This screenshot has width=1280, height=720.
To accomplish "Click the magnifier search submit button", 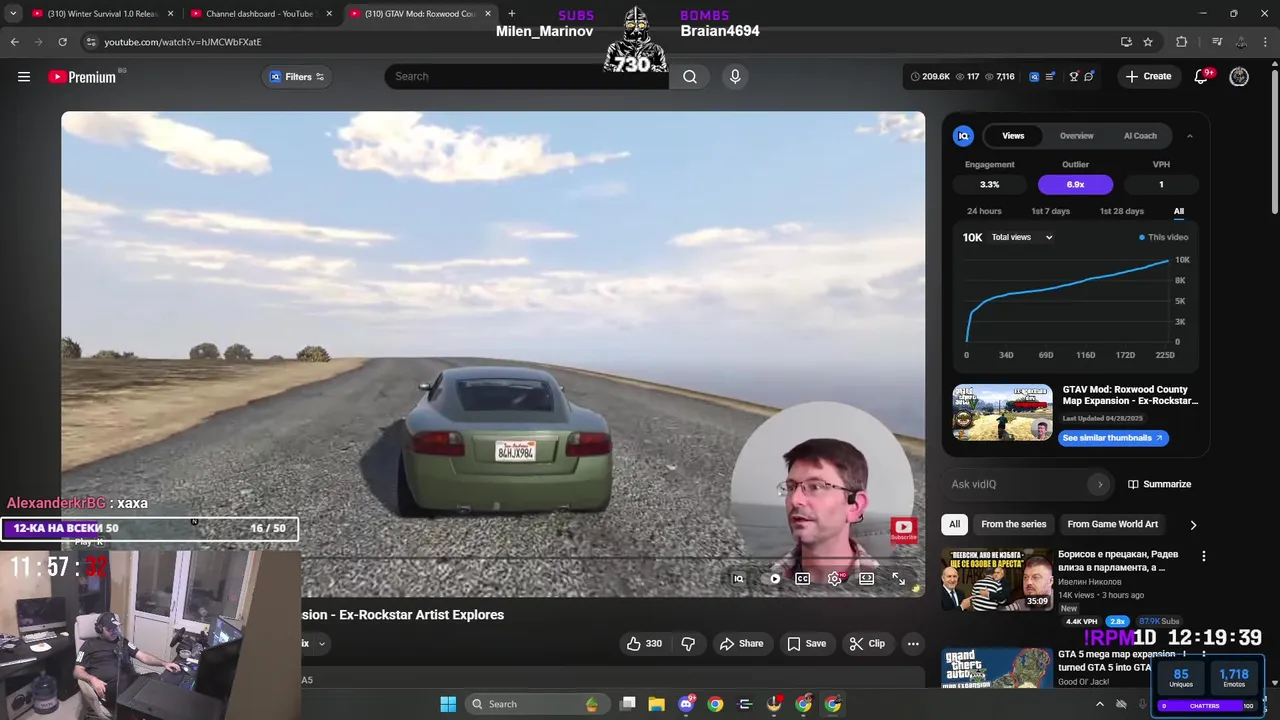I will [690, 77].
